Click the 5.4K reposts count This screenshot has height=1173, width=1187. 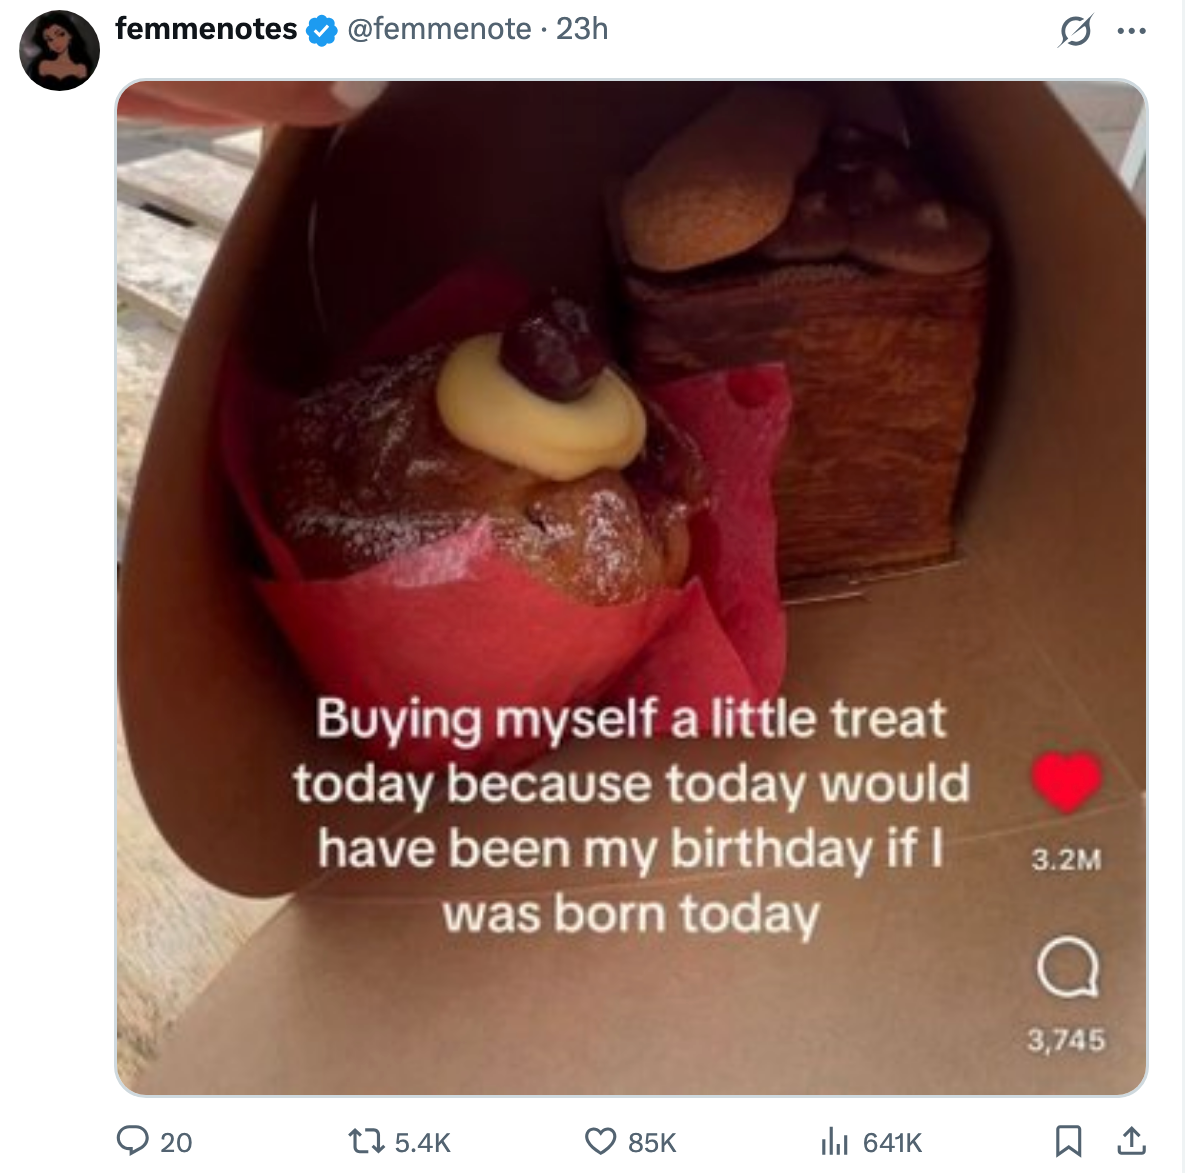(423, 1142)
